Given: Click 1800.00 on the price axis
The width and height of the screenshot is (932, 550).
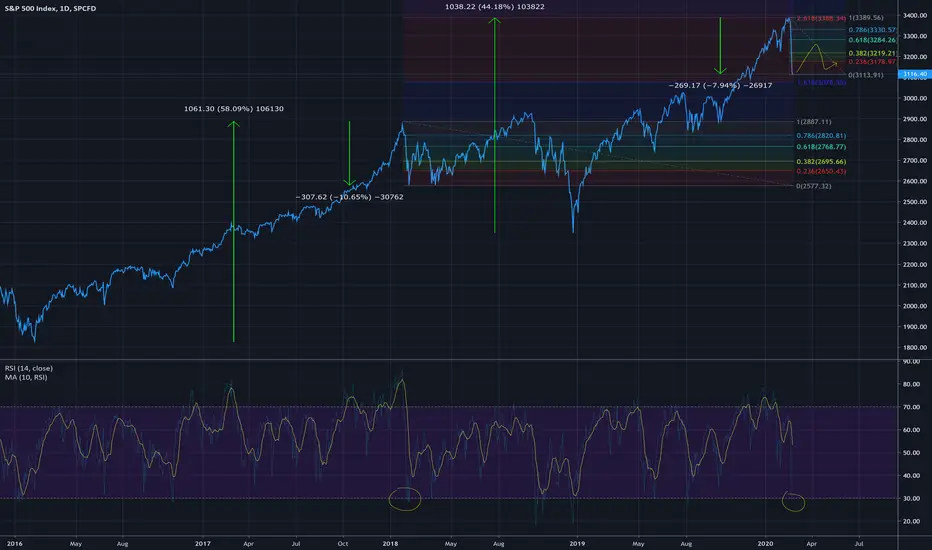Looking at the screenshot, I should (x=915, y=348).
